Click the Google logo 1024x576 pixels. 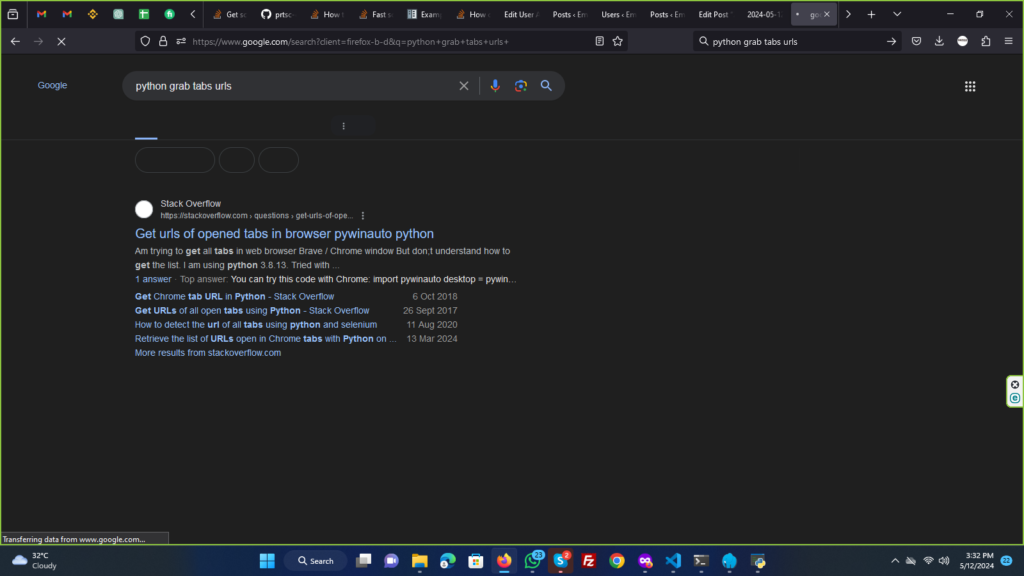pyautogui.click(x=52, y=86)
